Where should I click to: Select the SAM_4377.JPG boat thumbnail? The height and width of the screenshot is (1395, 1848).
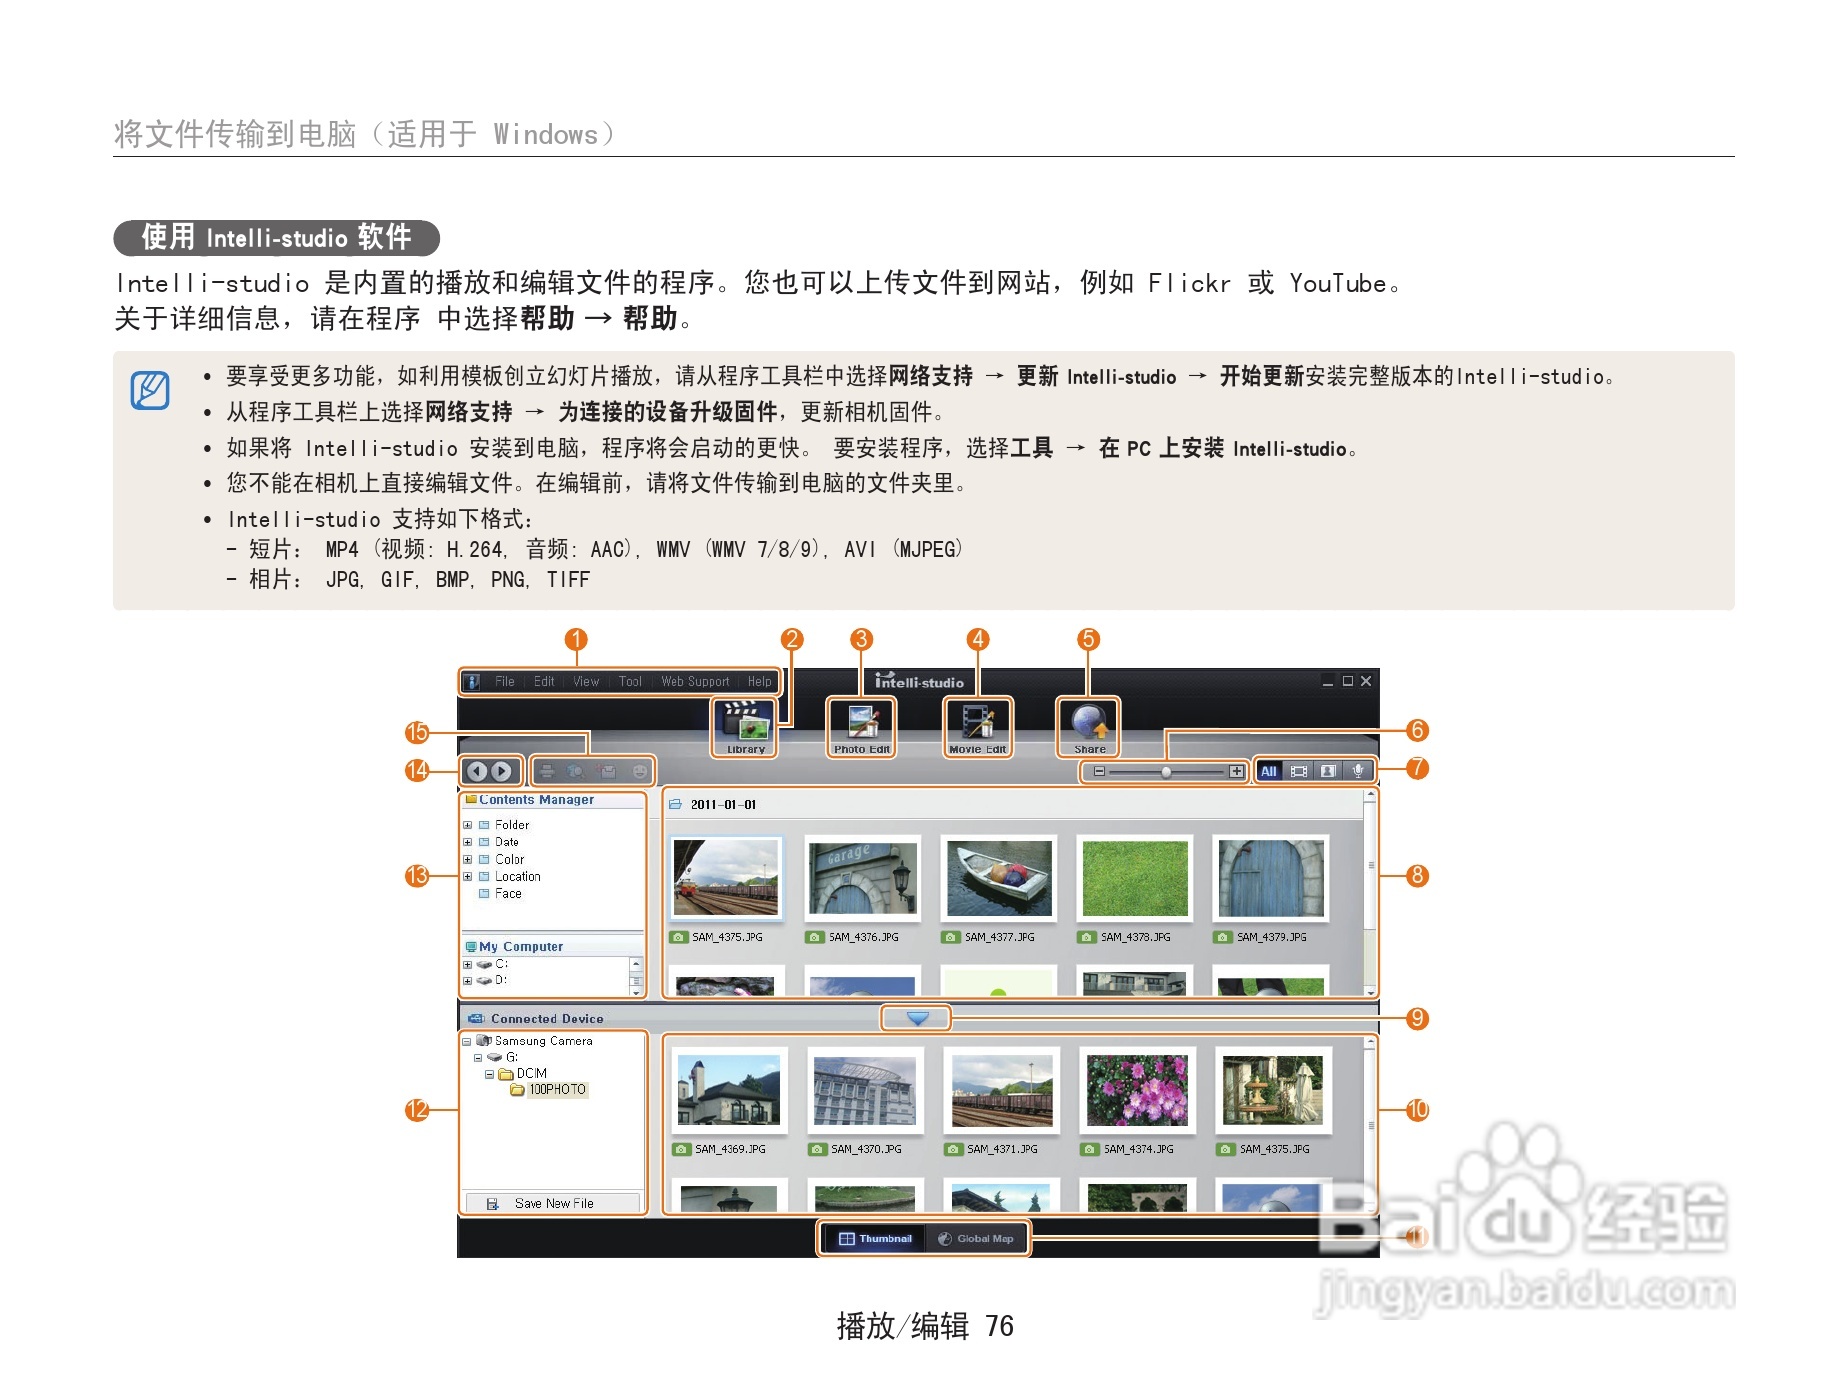[998, 877]
